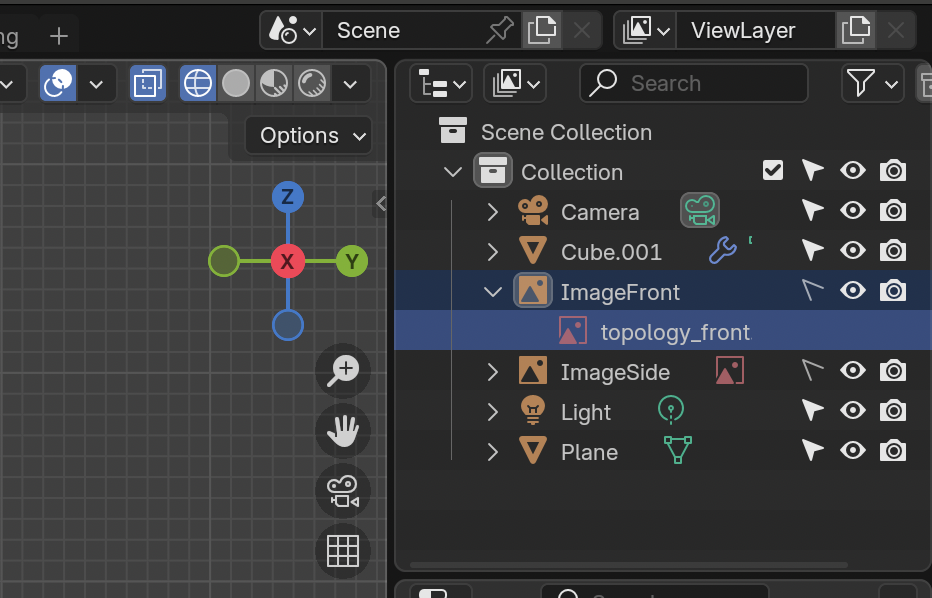Open the Outliner filter dropdown
The height and width of the screenshot is (598, 932).
point(872,83)
